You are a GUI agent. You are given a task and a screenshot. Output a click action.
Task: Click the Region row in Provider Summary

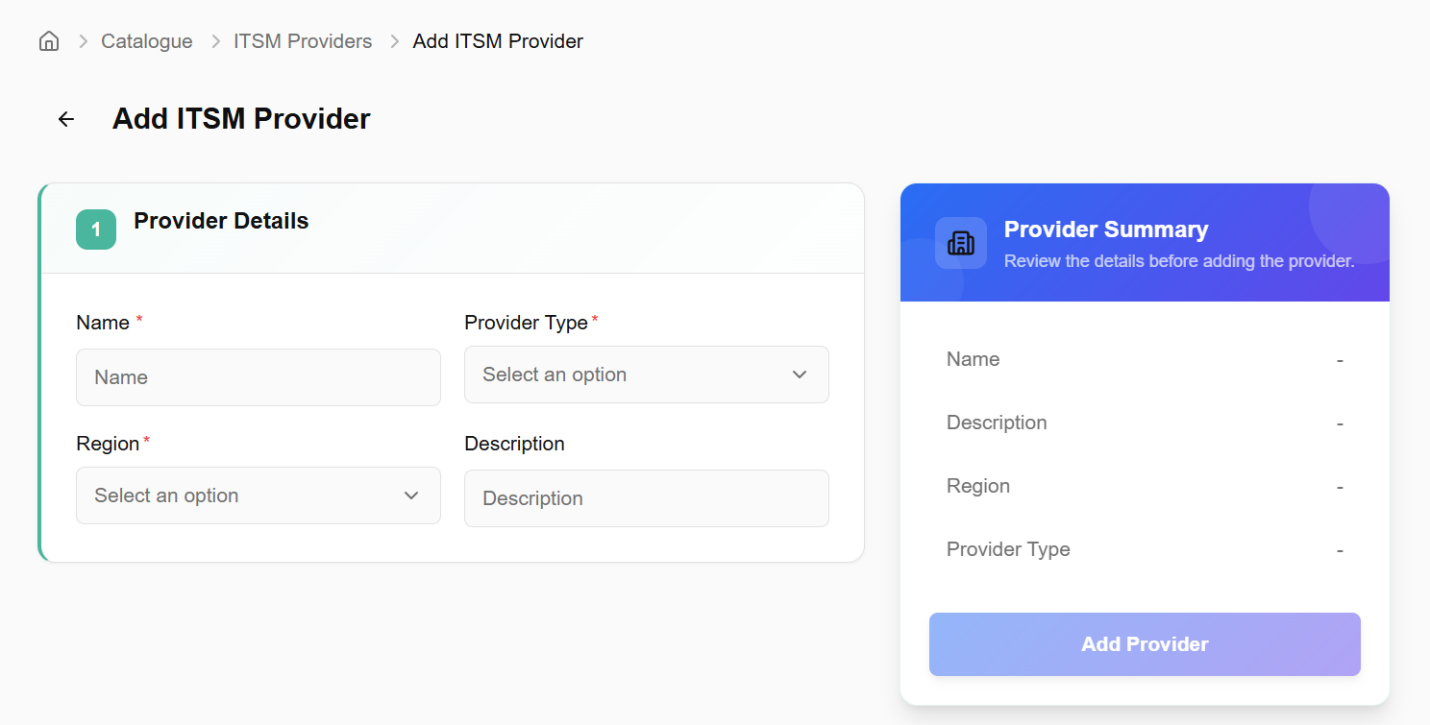[1144, 487]
